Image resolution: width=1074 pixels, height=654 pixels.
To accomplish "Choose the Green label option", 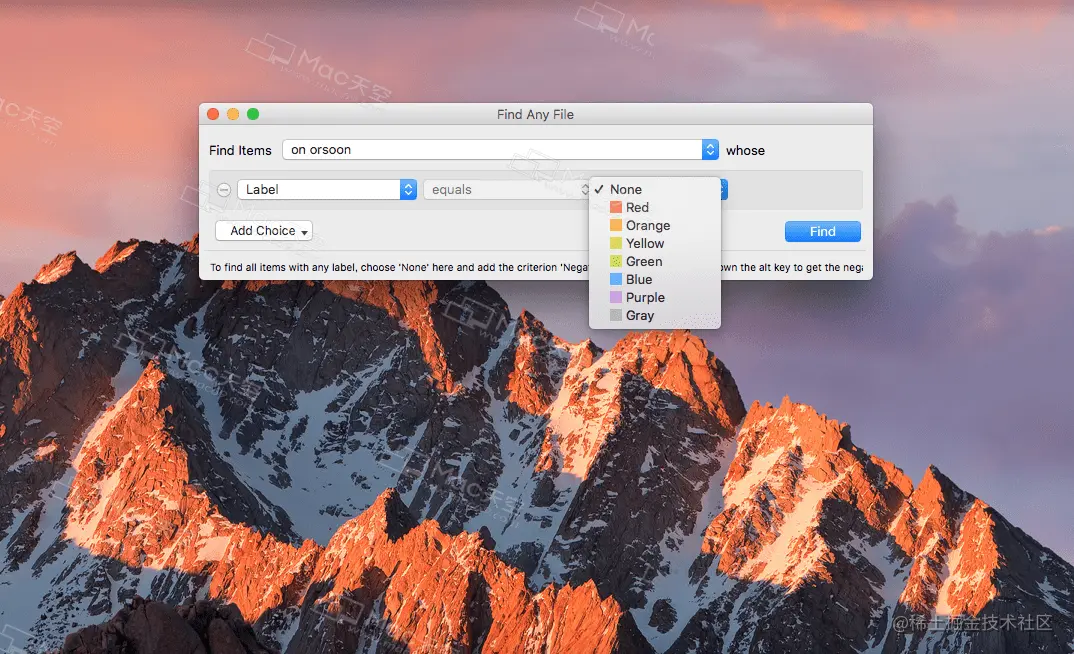I will [654, 261].
